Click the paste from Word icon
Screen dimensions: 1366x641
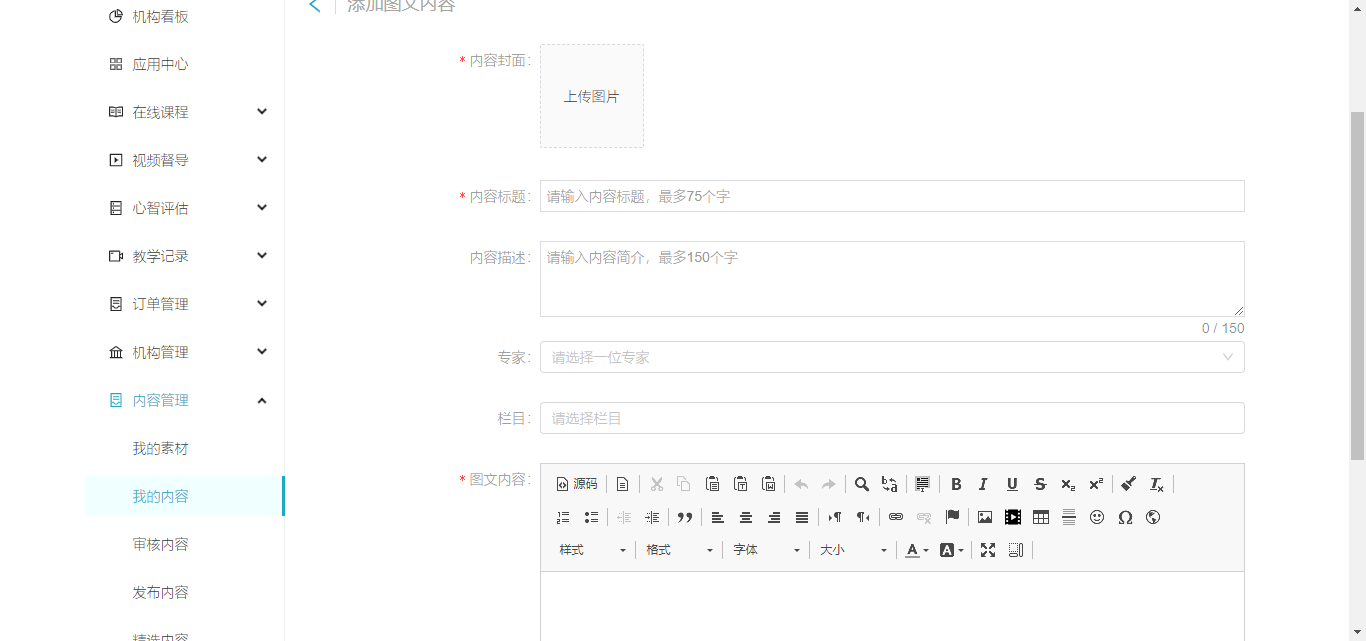coord(769,484)
